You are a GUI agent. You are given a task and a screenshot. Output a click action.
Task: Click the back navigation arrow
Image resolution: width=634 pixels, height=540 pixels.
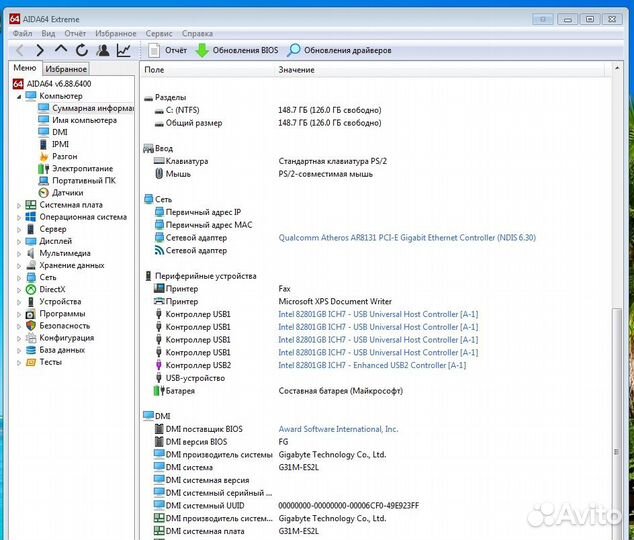click(x=19, y=50)
